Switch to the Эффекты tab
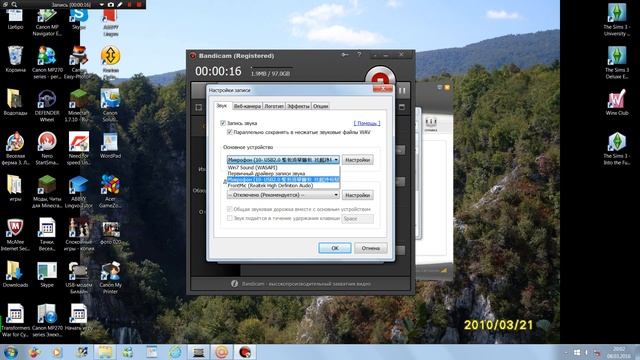The width and height of the screenshot is (640, 360). (298, 106)
